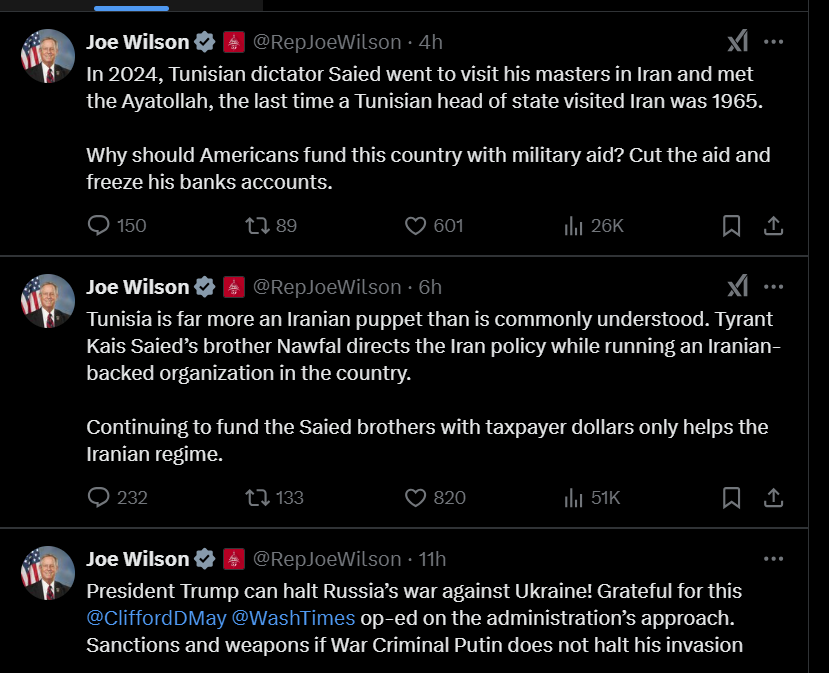Share the 4h tweet about military aid
The height and width of the screenshot is (673, 829).
point(773,226)
